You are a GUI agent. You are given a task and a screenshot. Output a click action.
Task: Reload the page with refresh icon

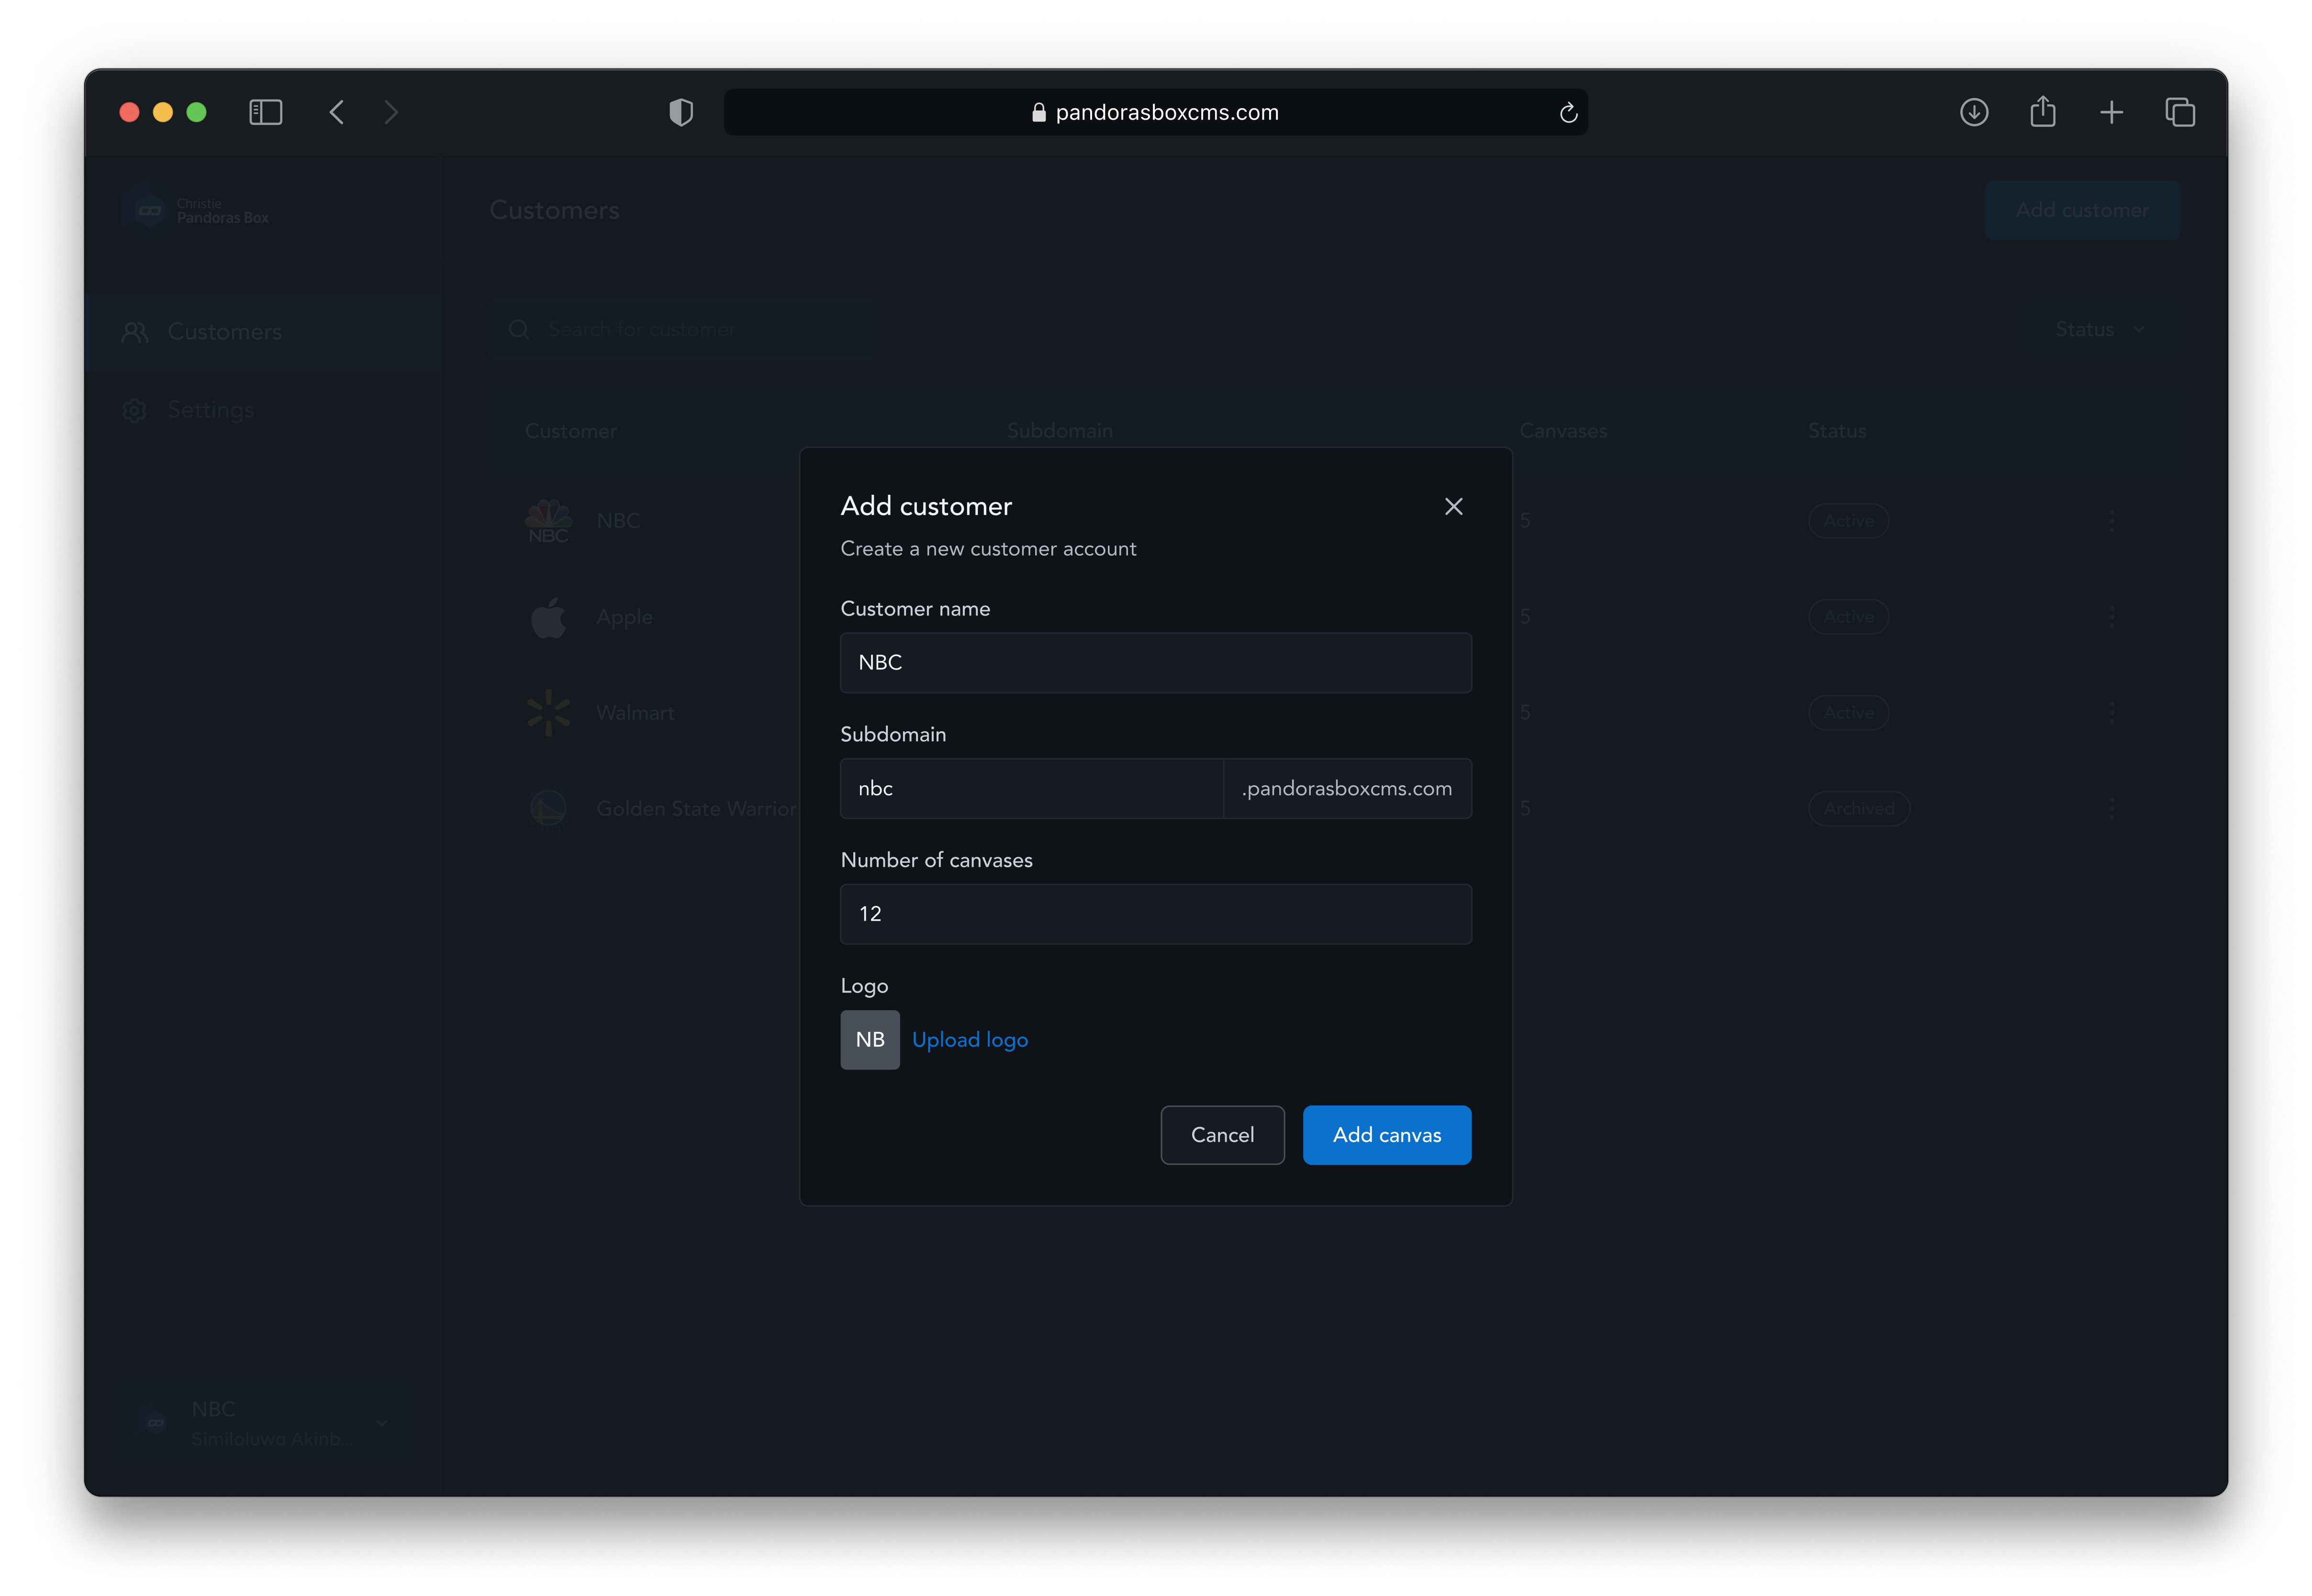click(1568, 113)
